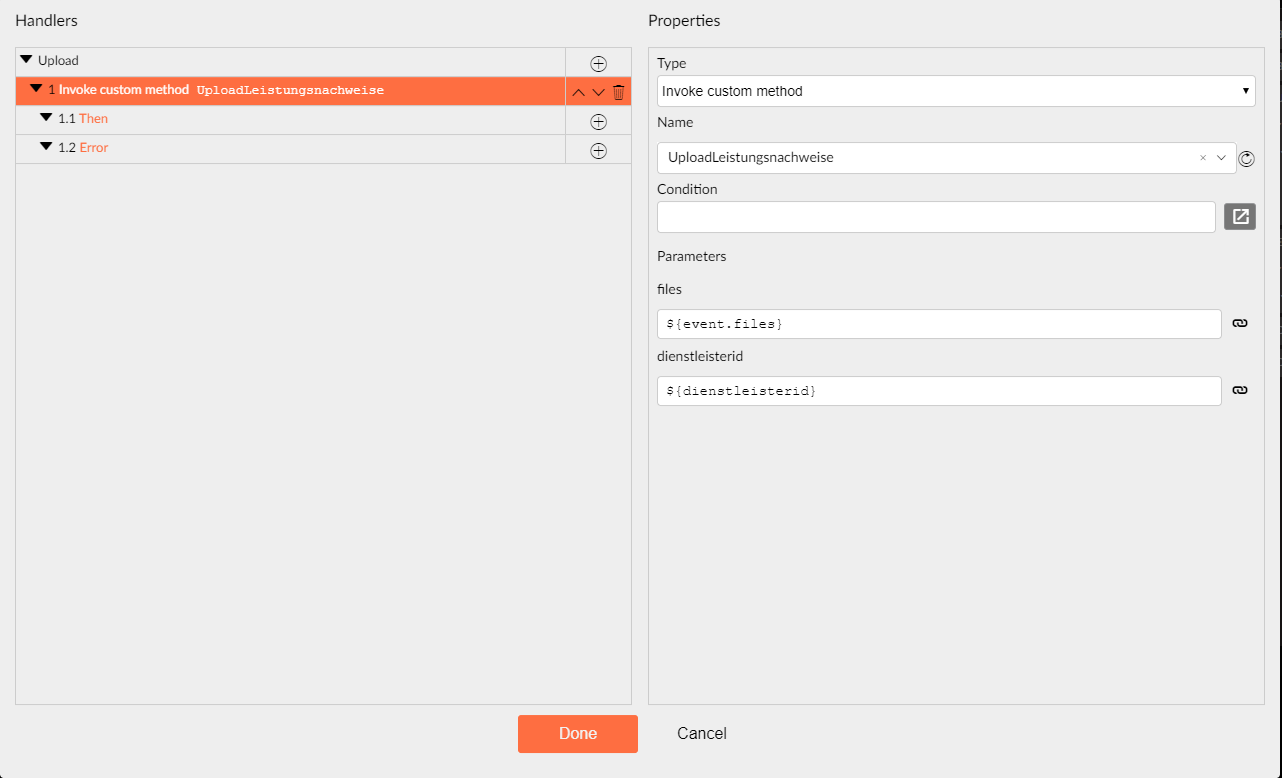Add handler under 1.2 Error
Screen dimensions: 1282x778
click(598, 150)
